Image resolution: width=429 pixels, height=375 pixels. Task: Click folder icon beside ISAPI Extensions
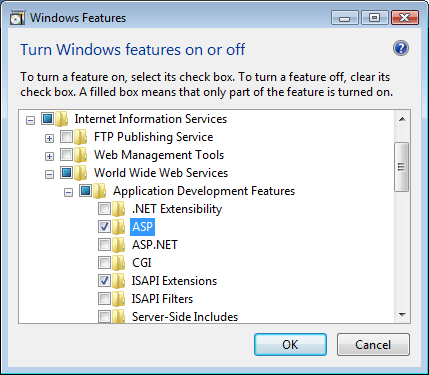[x=119, y=281]
